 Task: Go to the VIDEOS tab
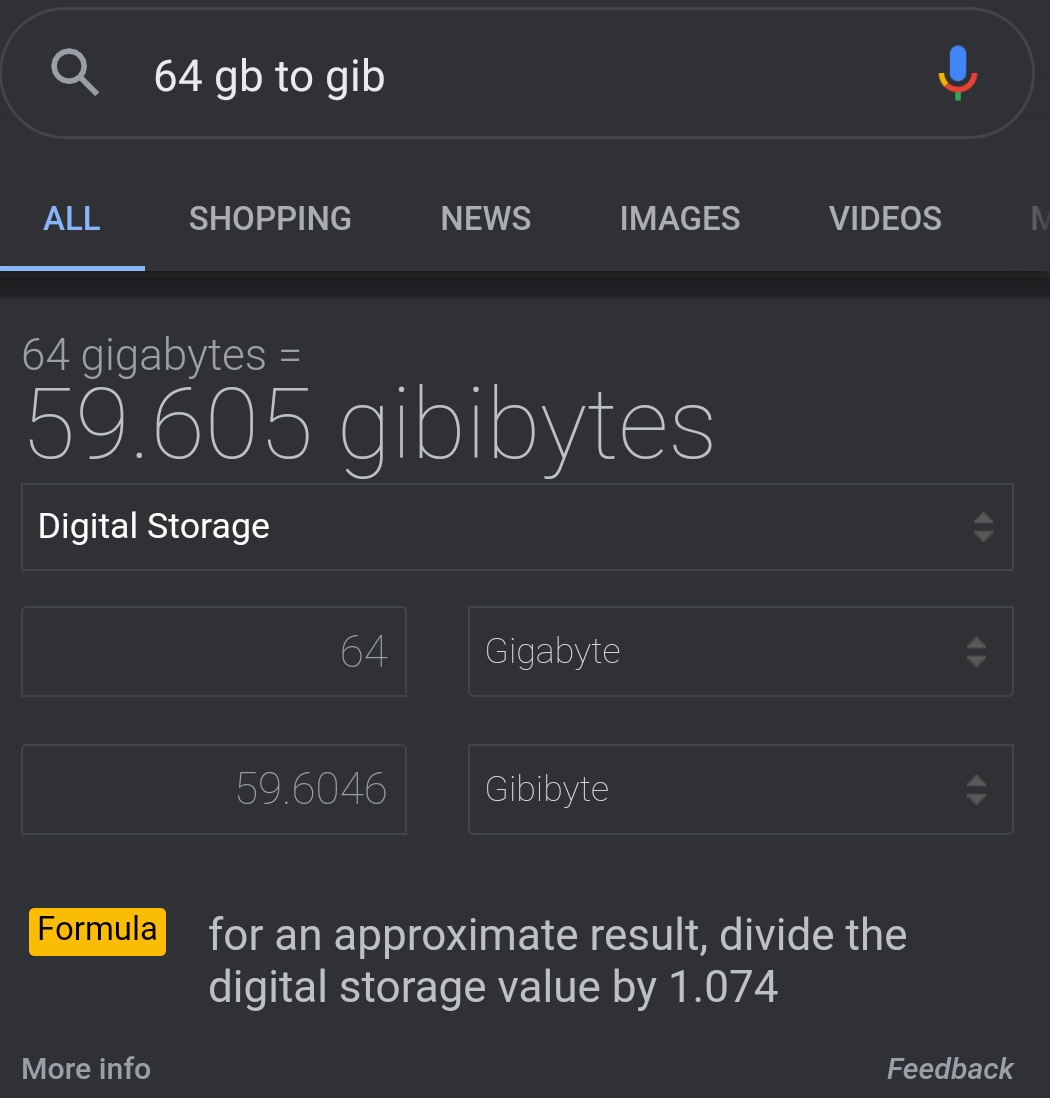(885, 219)
